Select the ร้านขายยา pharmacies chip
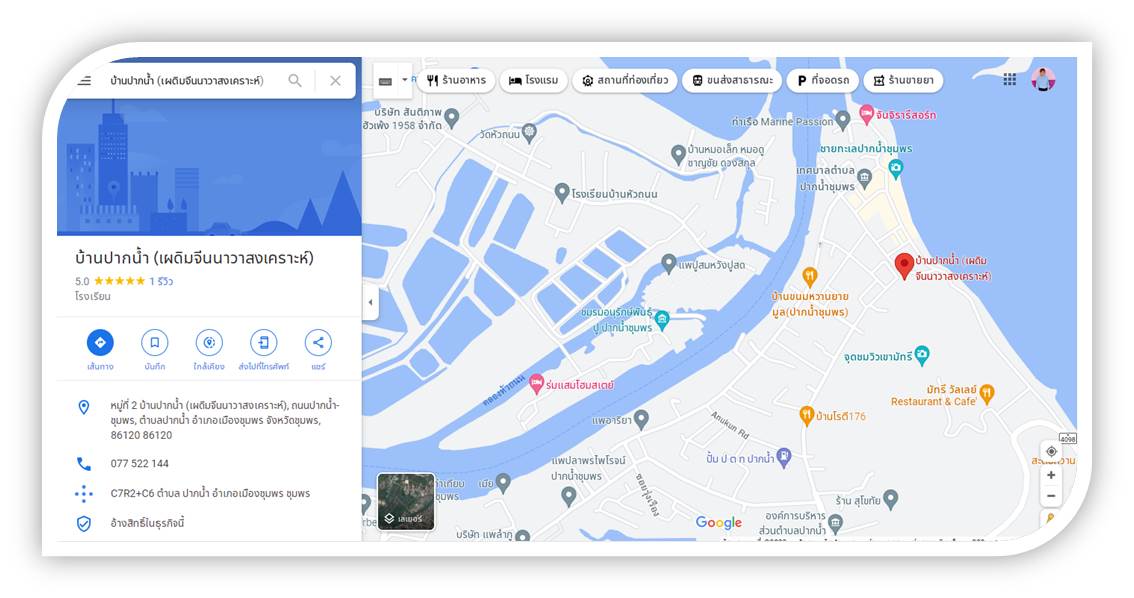This screenshot has width=1134, height=598. point(903,80)
